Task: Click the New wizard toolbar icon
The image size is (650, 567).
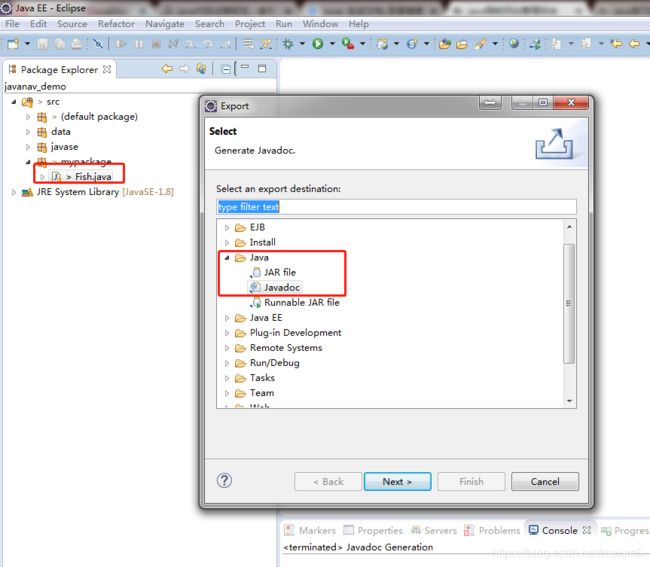Action: [13, 44]
